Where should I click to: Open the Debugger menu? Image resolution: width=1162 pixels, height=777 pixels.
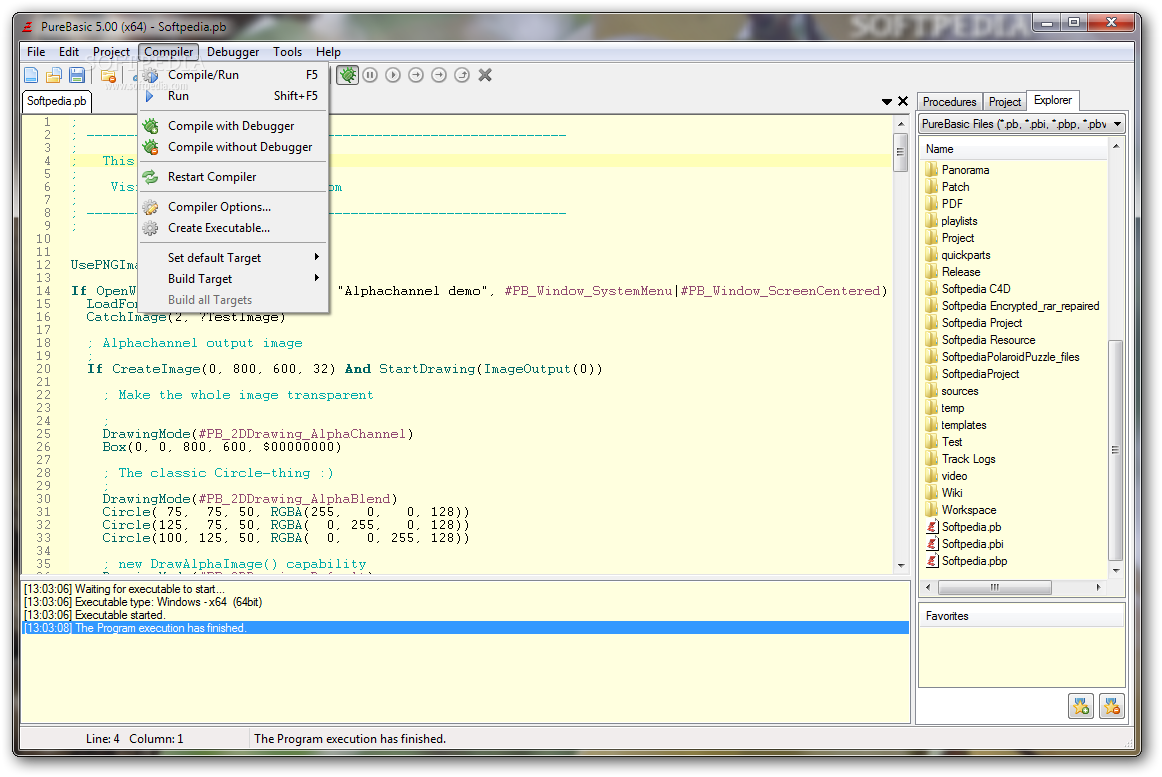[x=233, y=52]
